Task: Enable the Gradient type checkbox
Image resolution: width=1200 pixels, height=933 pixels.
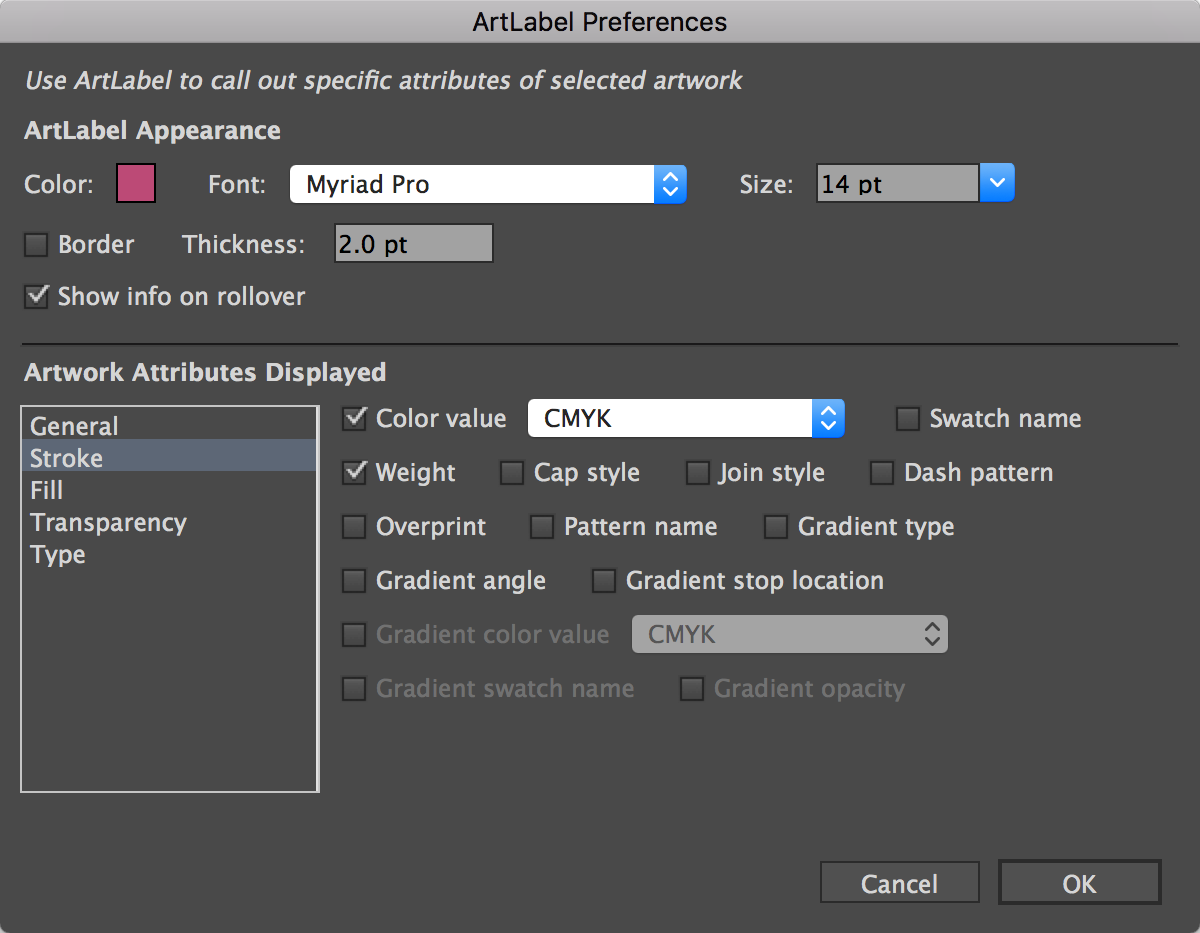Action: tap(775, 527)
